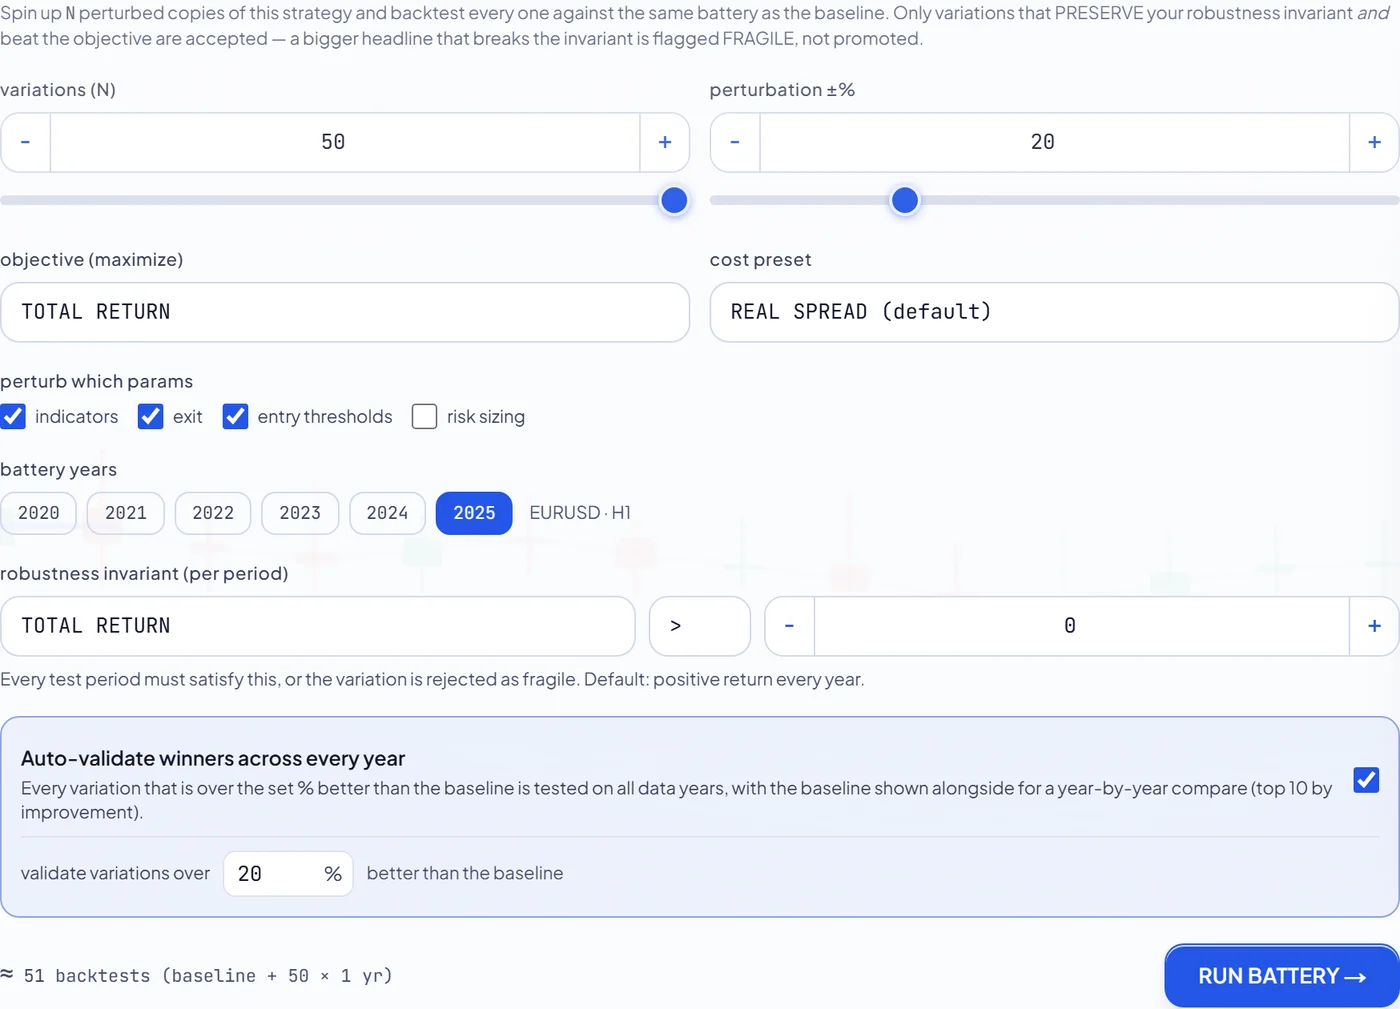1400x1009 pixels.
Task: Decrease variations count with minus button
Action: [26, 142]
